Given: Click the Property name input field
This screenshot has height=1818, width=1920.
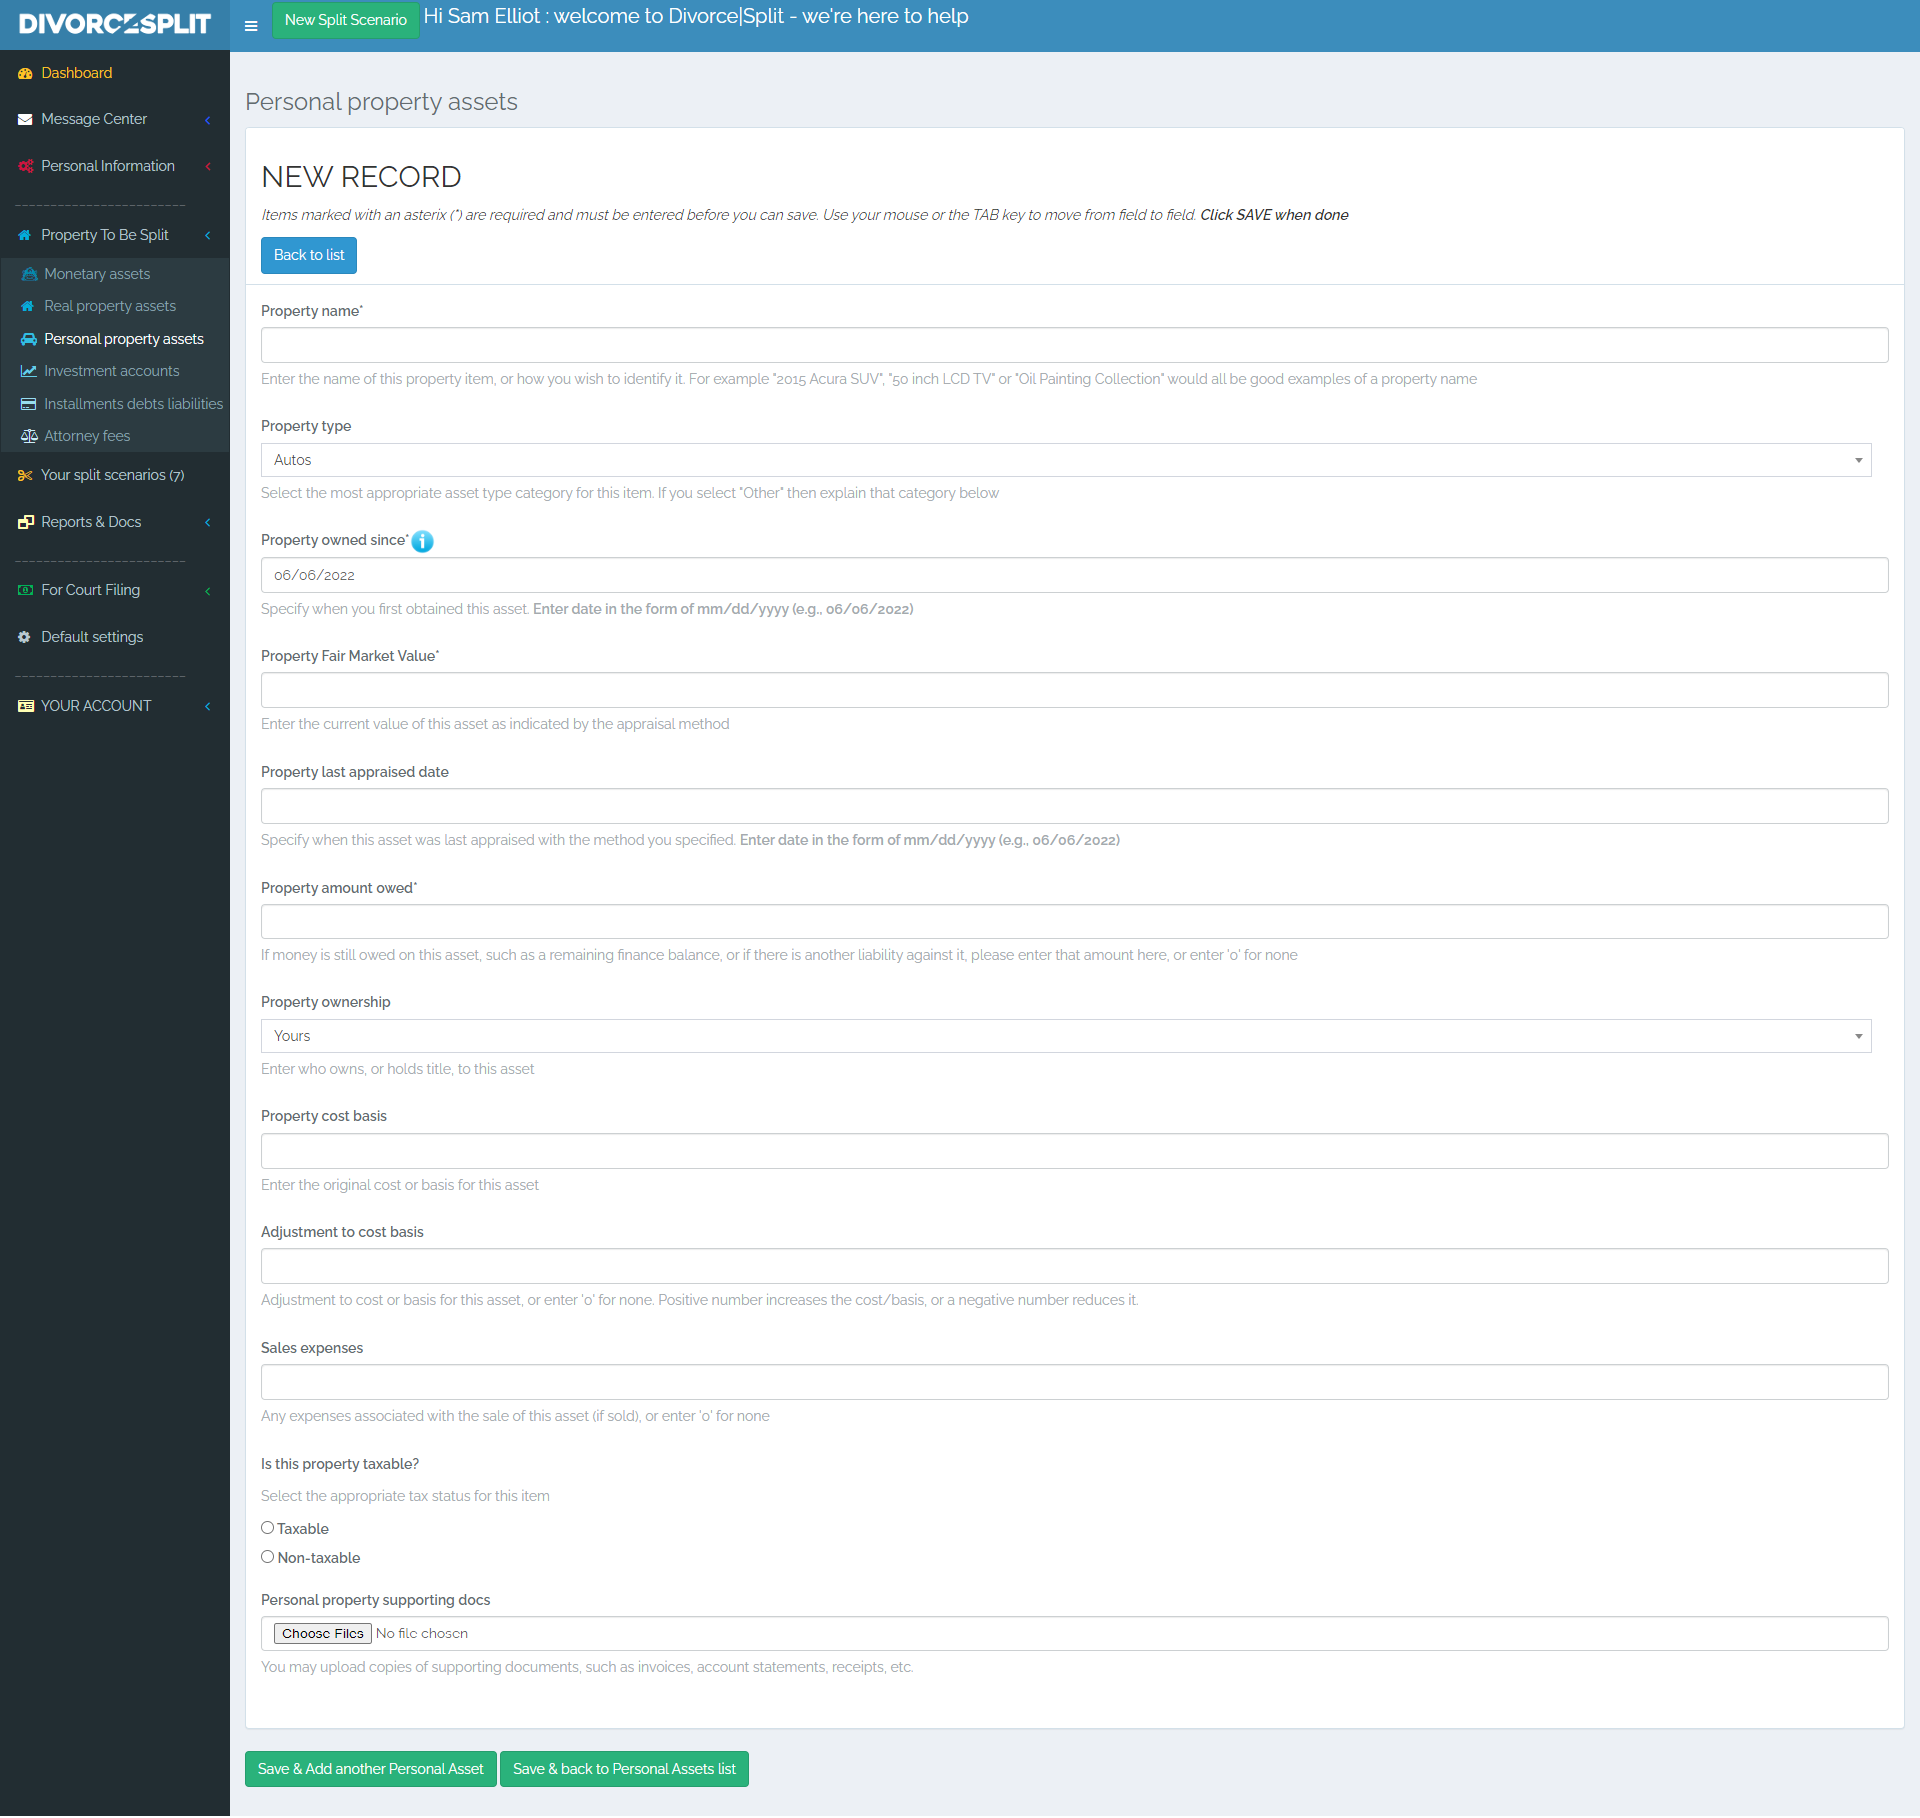Looking at the screenshot, I should tap(1074, 345).
